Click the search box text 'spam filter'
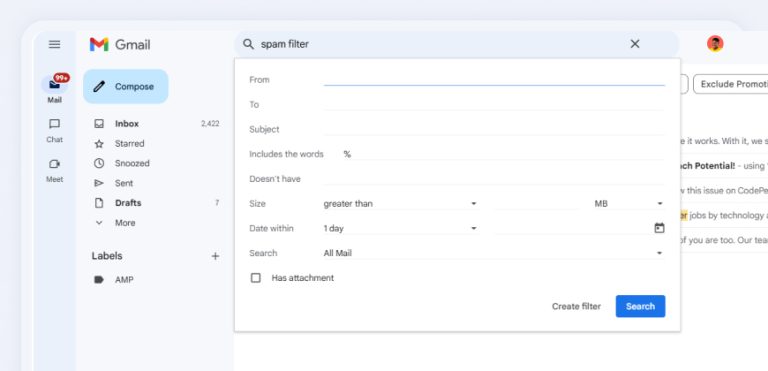This screenshot has width=768, height=371. coord(285,44)
